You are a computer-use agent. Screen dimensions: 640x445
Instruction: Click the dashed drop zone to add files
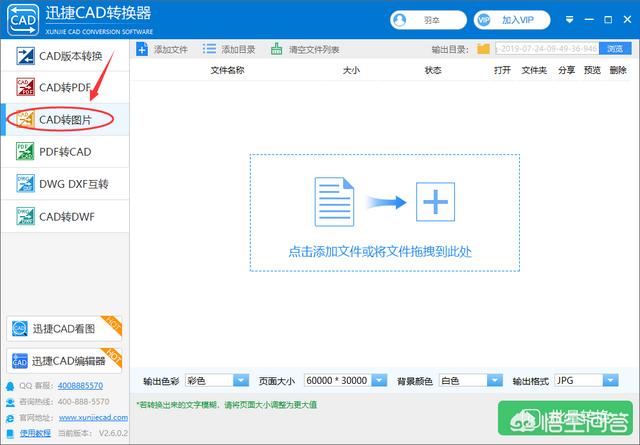coord(385,212)
